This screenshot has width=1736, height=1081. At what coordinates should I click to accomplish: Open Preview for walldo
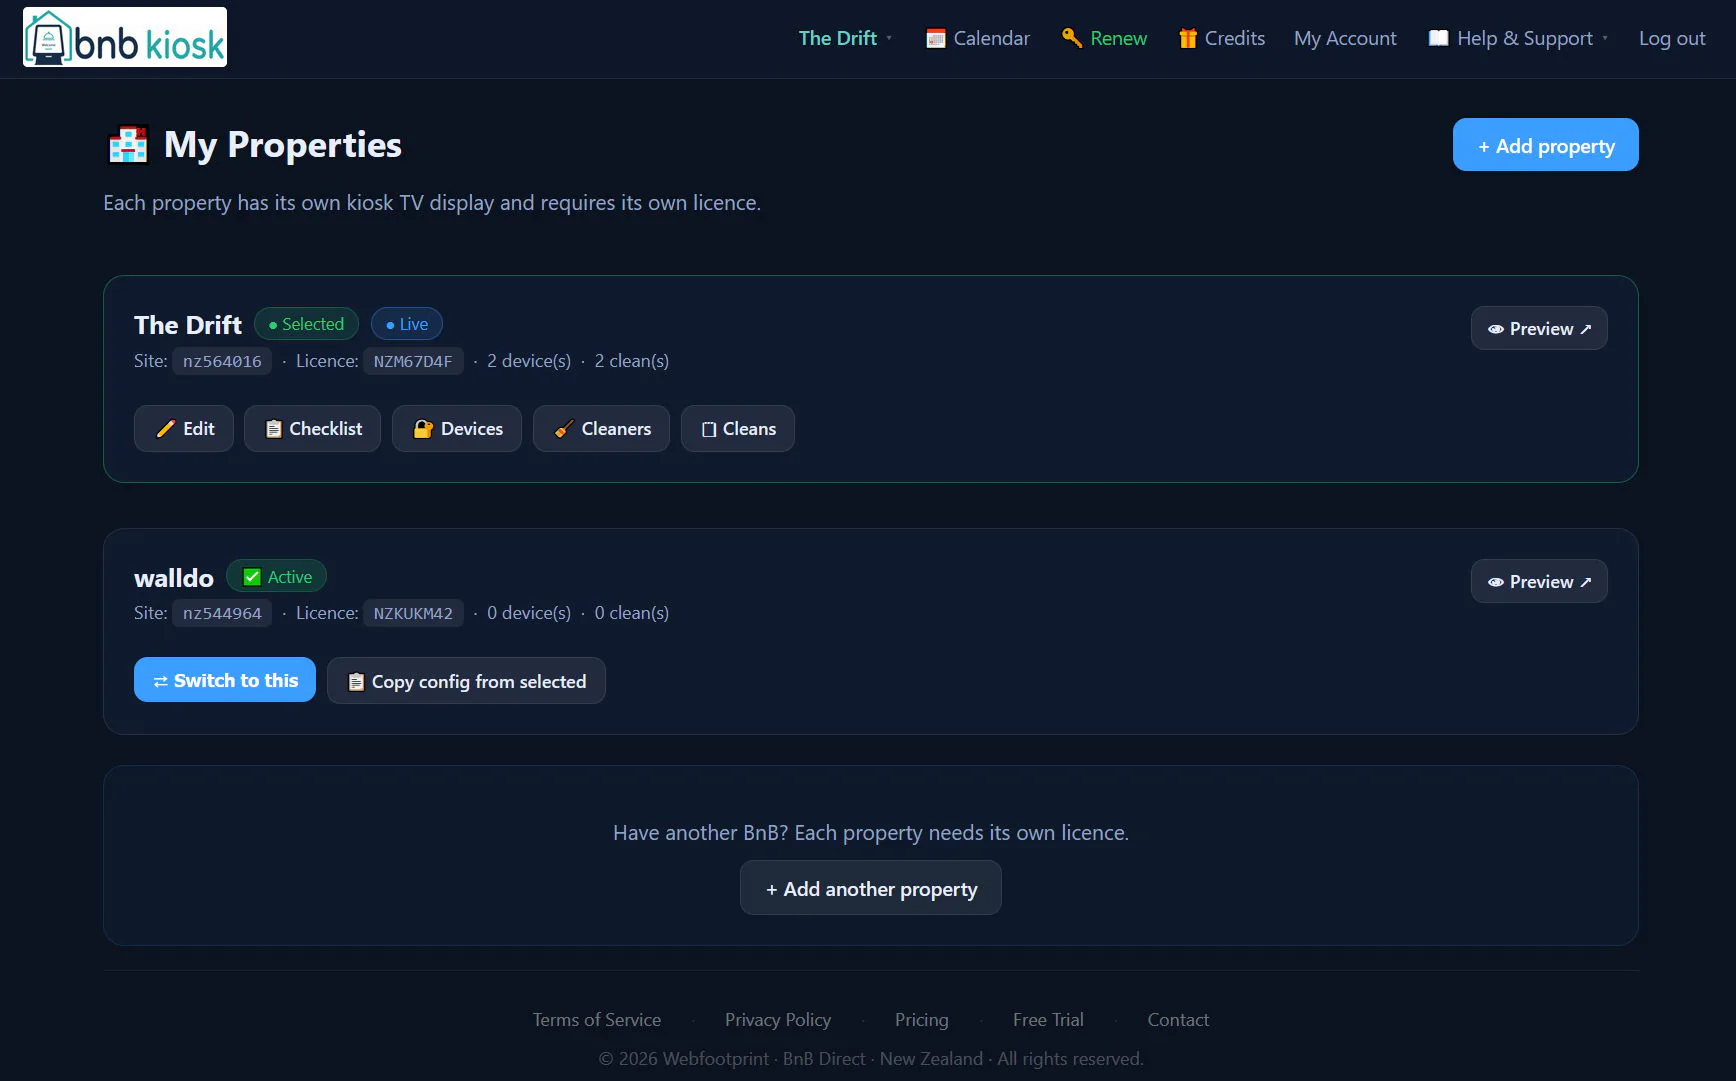(x=1539, y=581)
